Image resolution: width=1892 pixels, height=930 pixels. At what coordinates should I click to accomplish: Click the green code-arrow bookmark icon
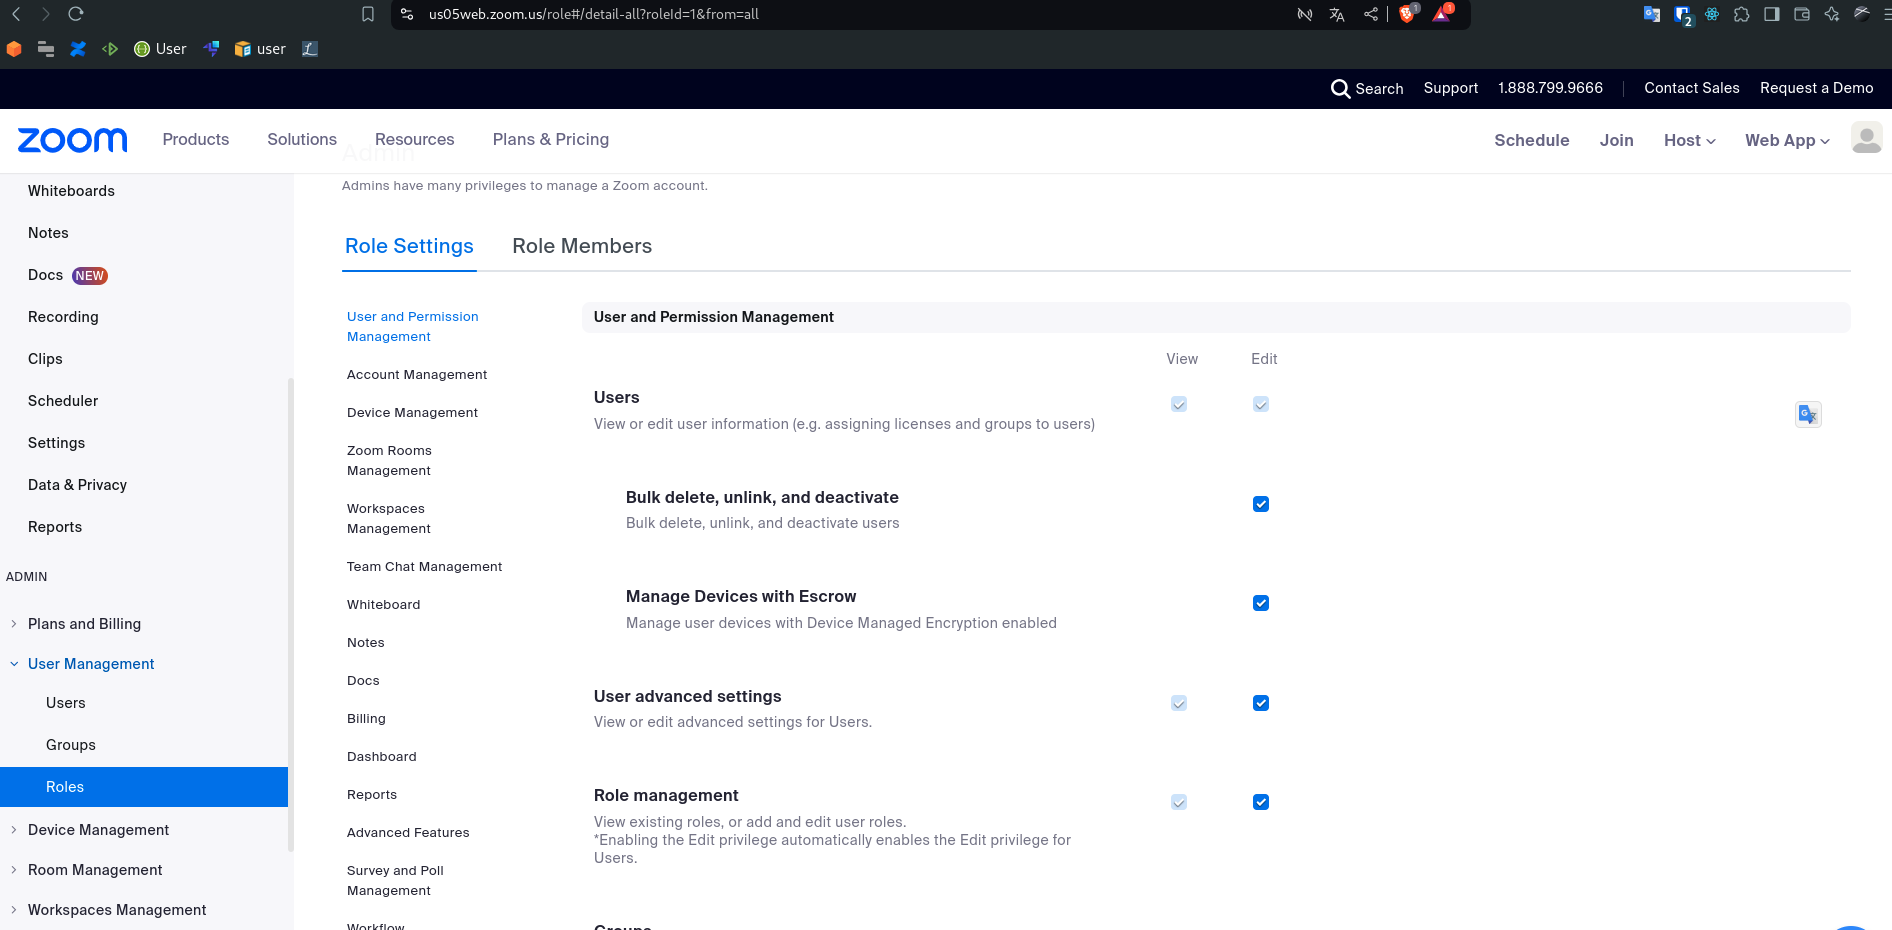tap(110, 48)
